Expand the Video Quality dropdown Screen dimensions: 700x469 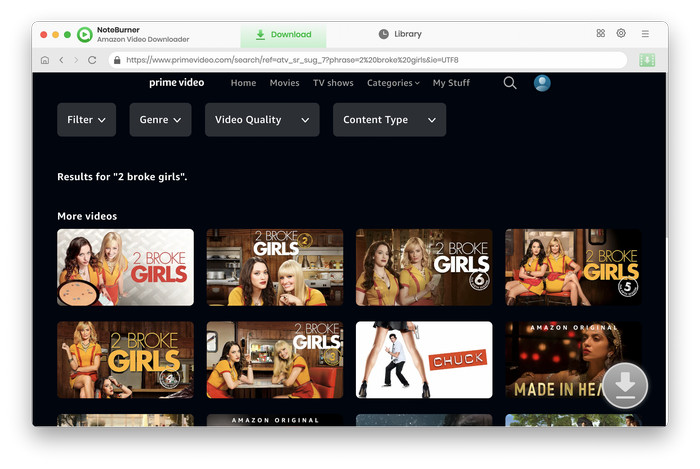click(262, 120)
